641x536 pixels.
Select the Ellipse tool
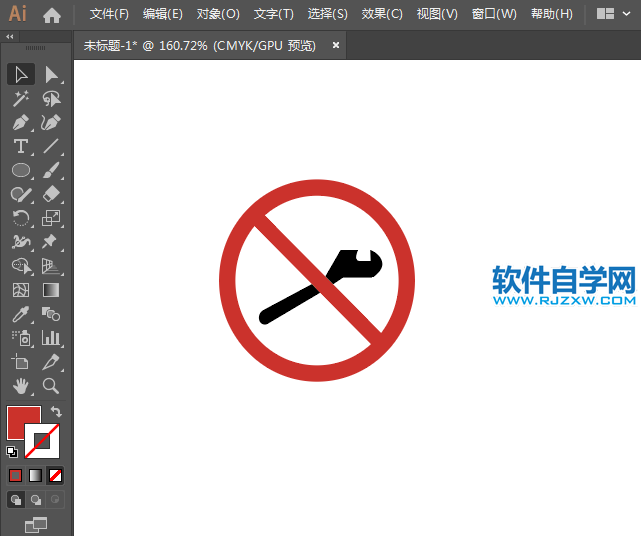[x=21, y=170]
